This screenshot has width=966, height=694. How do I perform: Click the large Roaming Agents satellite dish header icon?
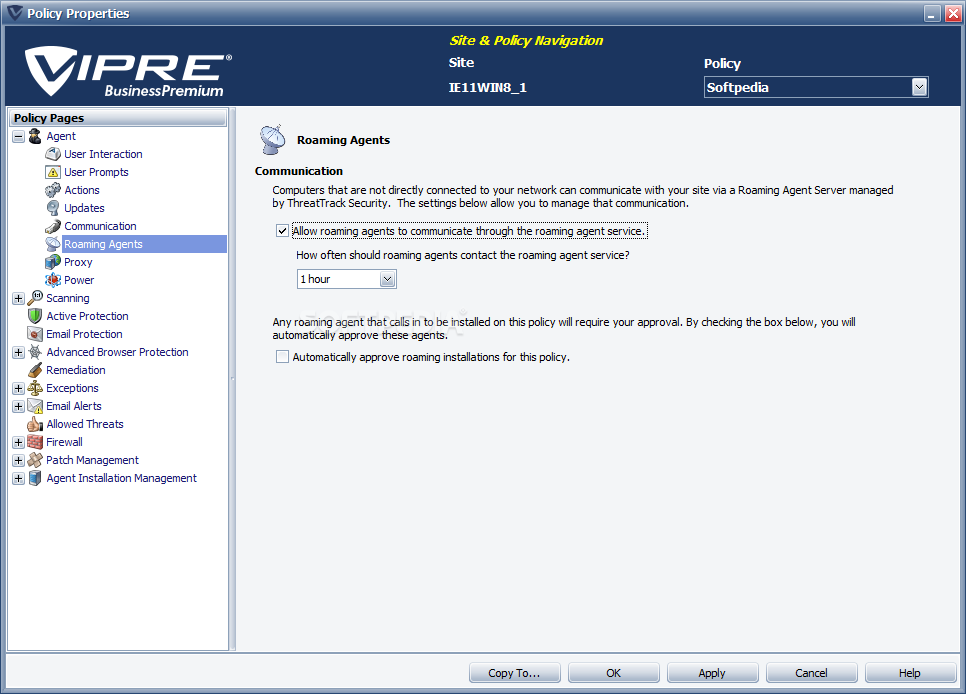click(272, 139)
